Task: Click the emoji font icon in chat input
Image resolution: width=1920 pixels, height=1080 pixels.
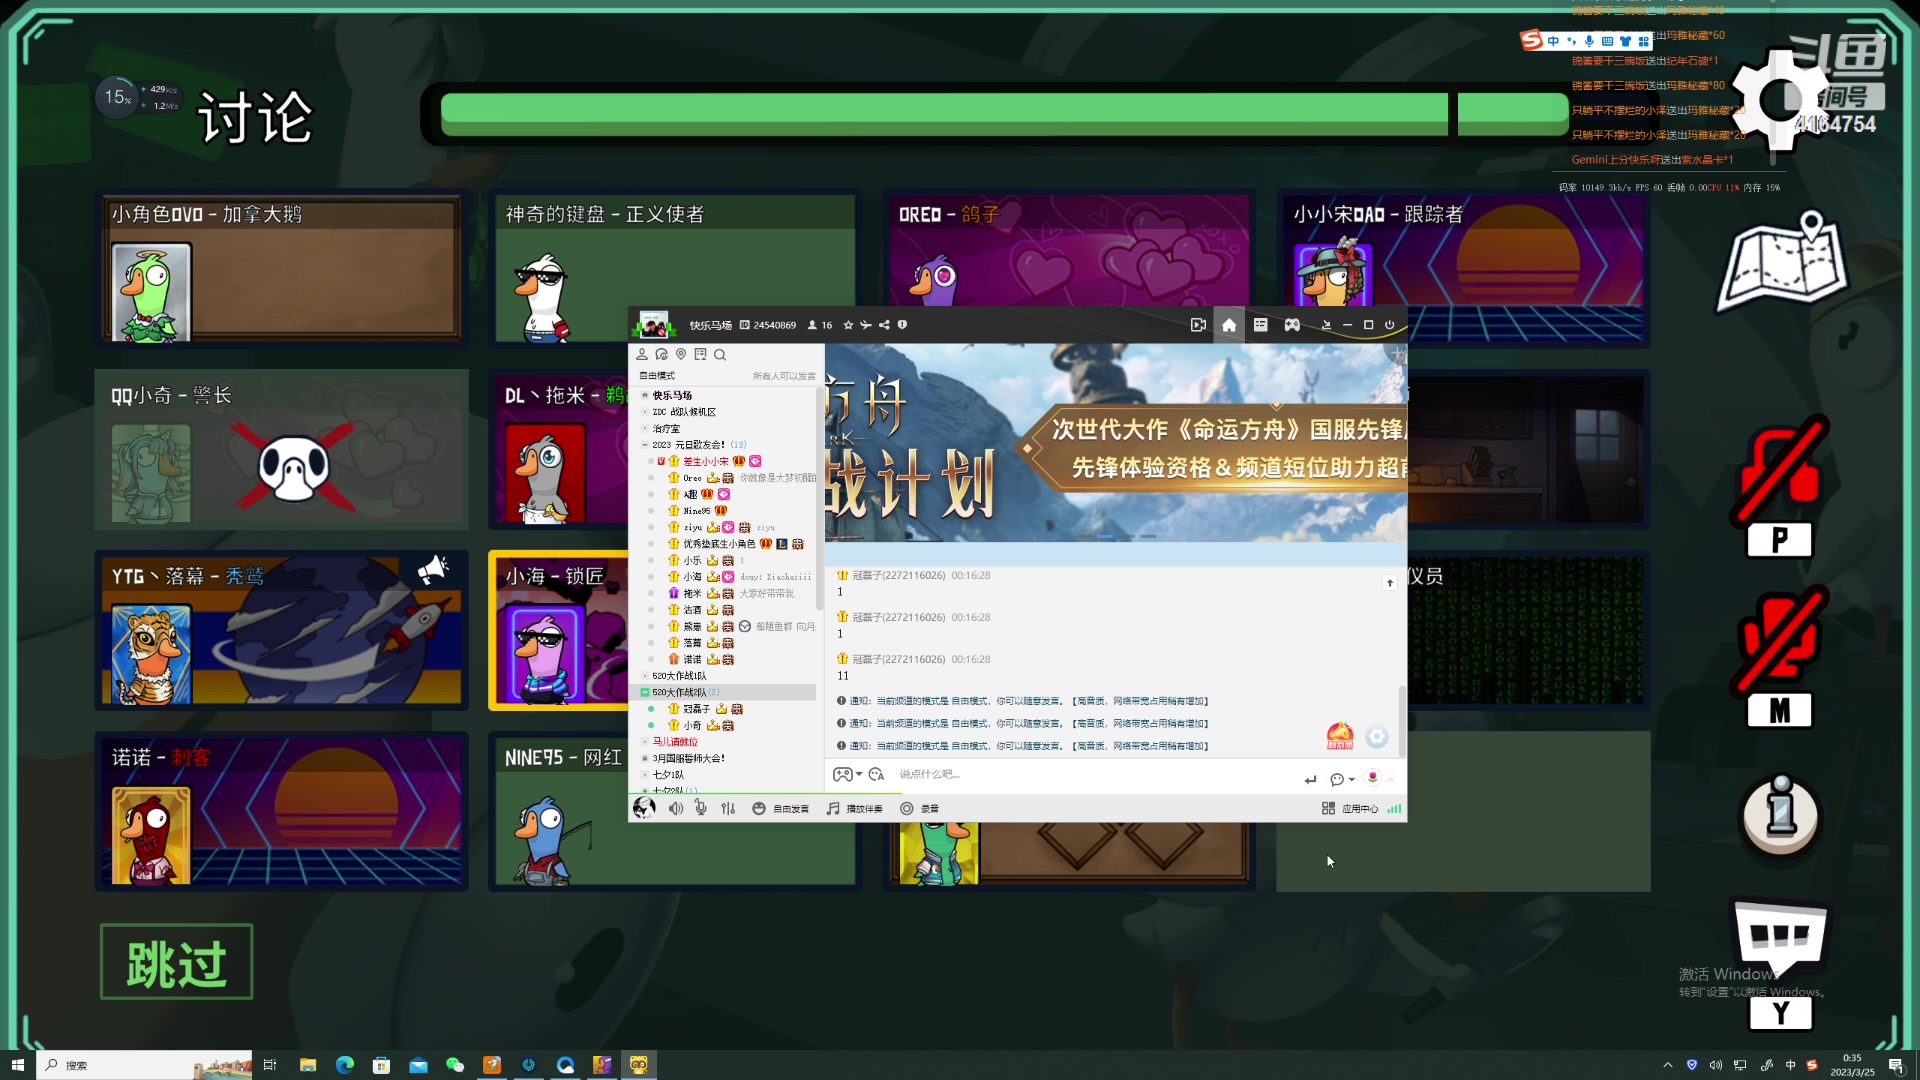Action: point(877,775)
